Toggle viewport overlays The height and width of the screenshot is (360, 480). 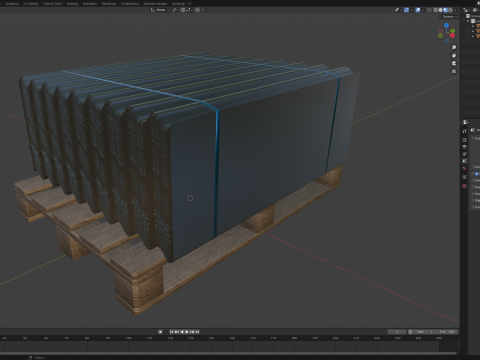point(418,10)
